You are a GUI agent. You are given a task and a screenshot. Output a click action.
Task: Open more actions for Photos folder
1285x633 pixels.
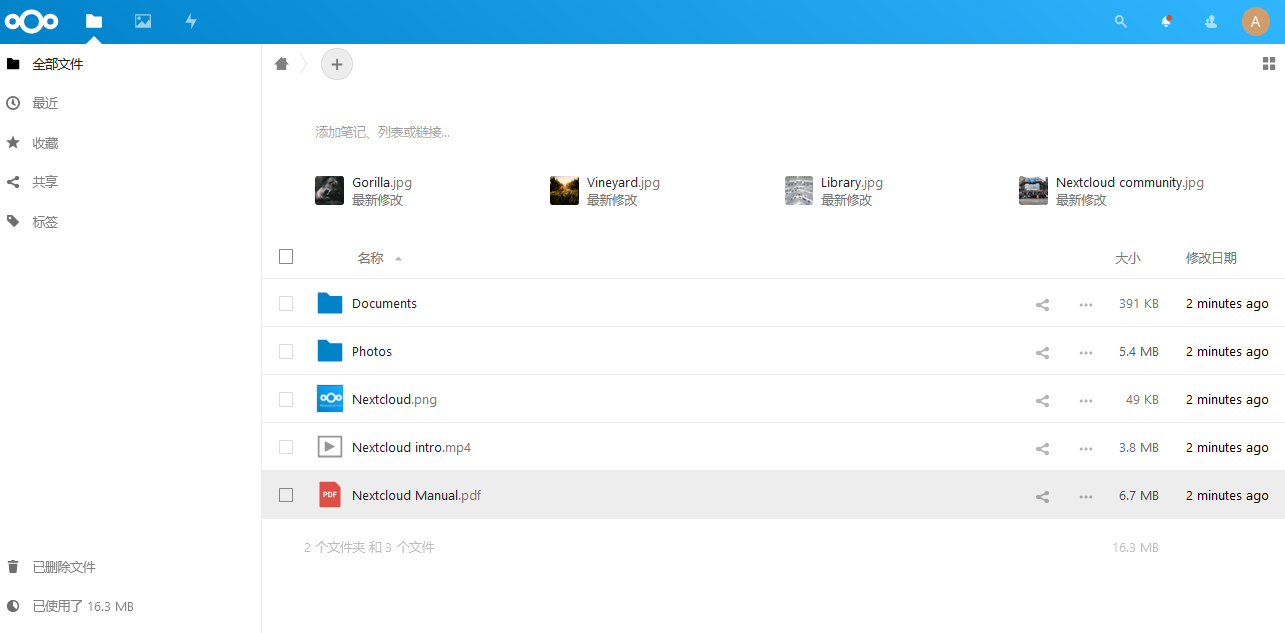pyautogui.click(x=1086, y=352)
